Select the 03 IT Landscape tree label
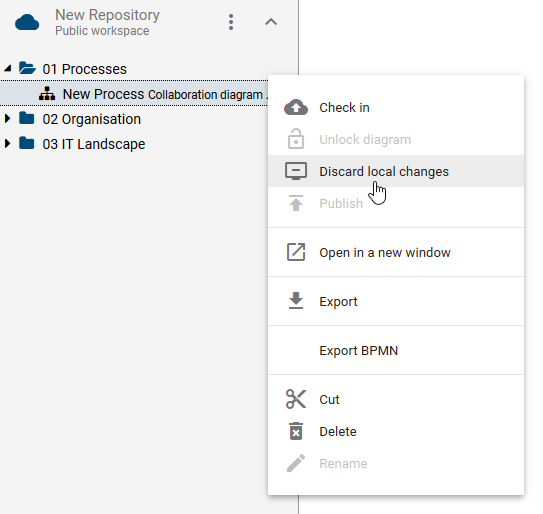The width and height of the screenshot is (543, 514). [x=94, y=144]
